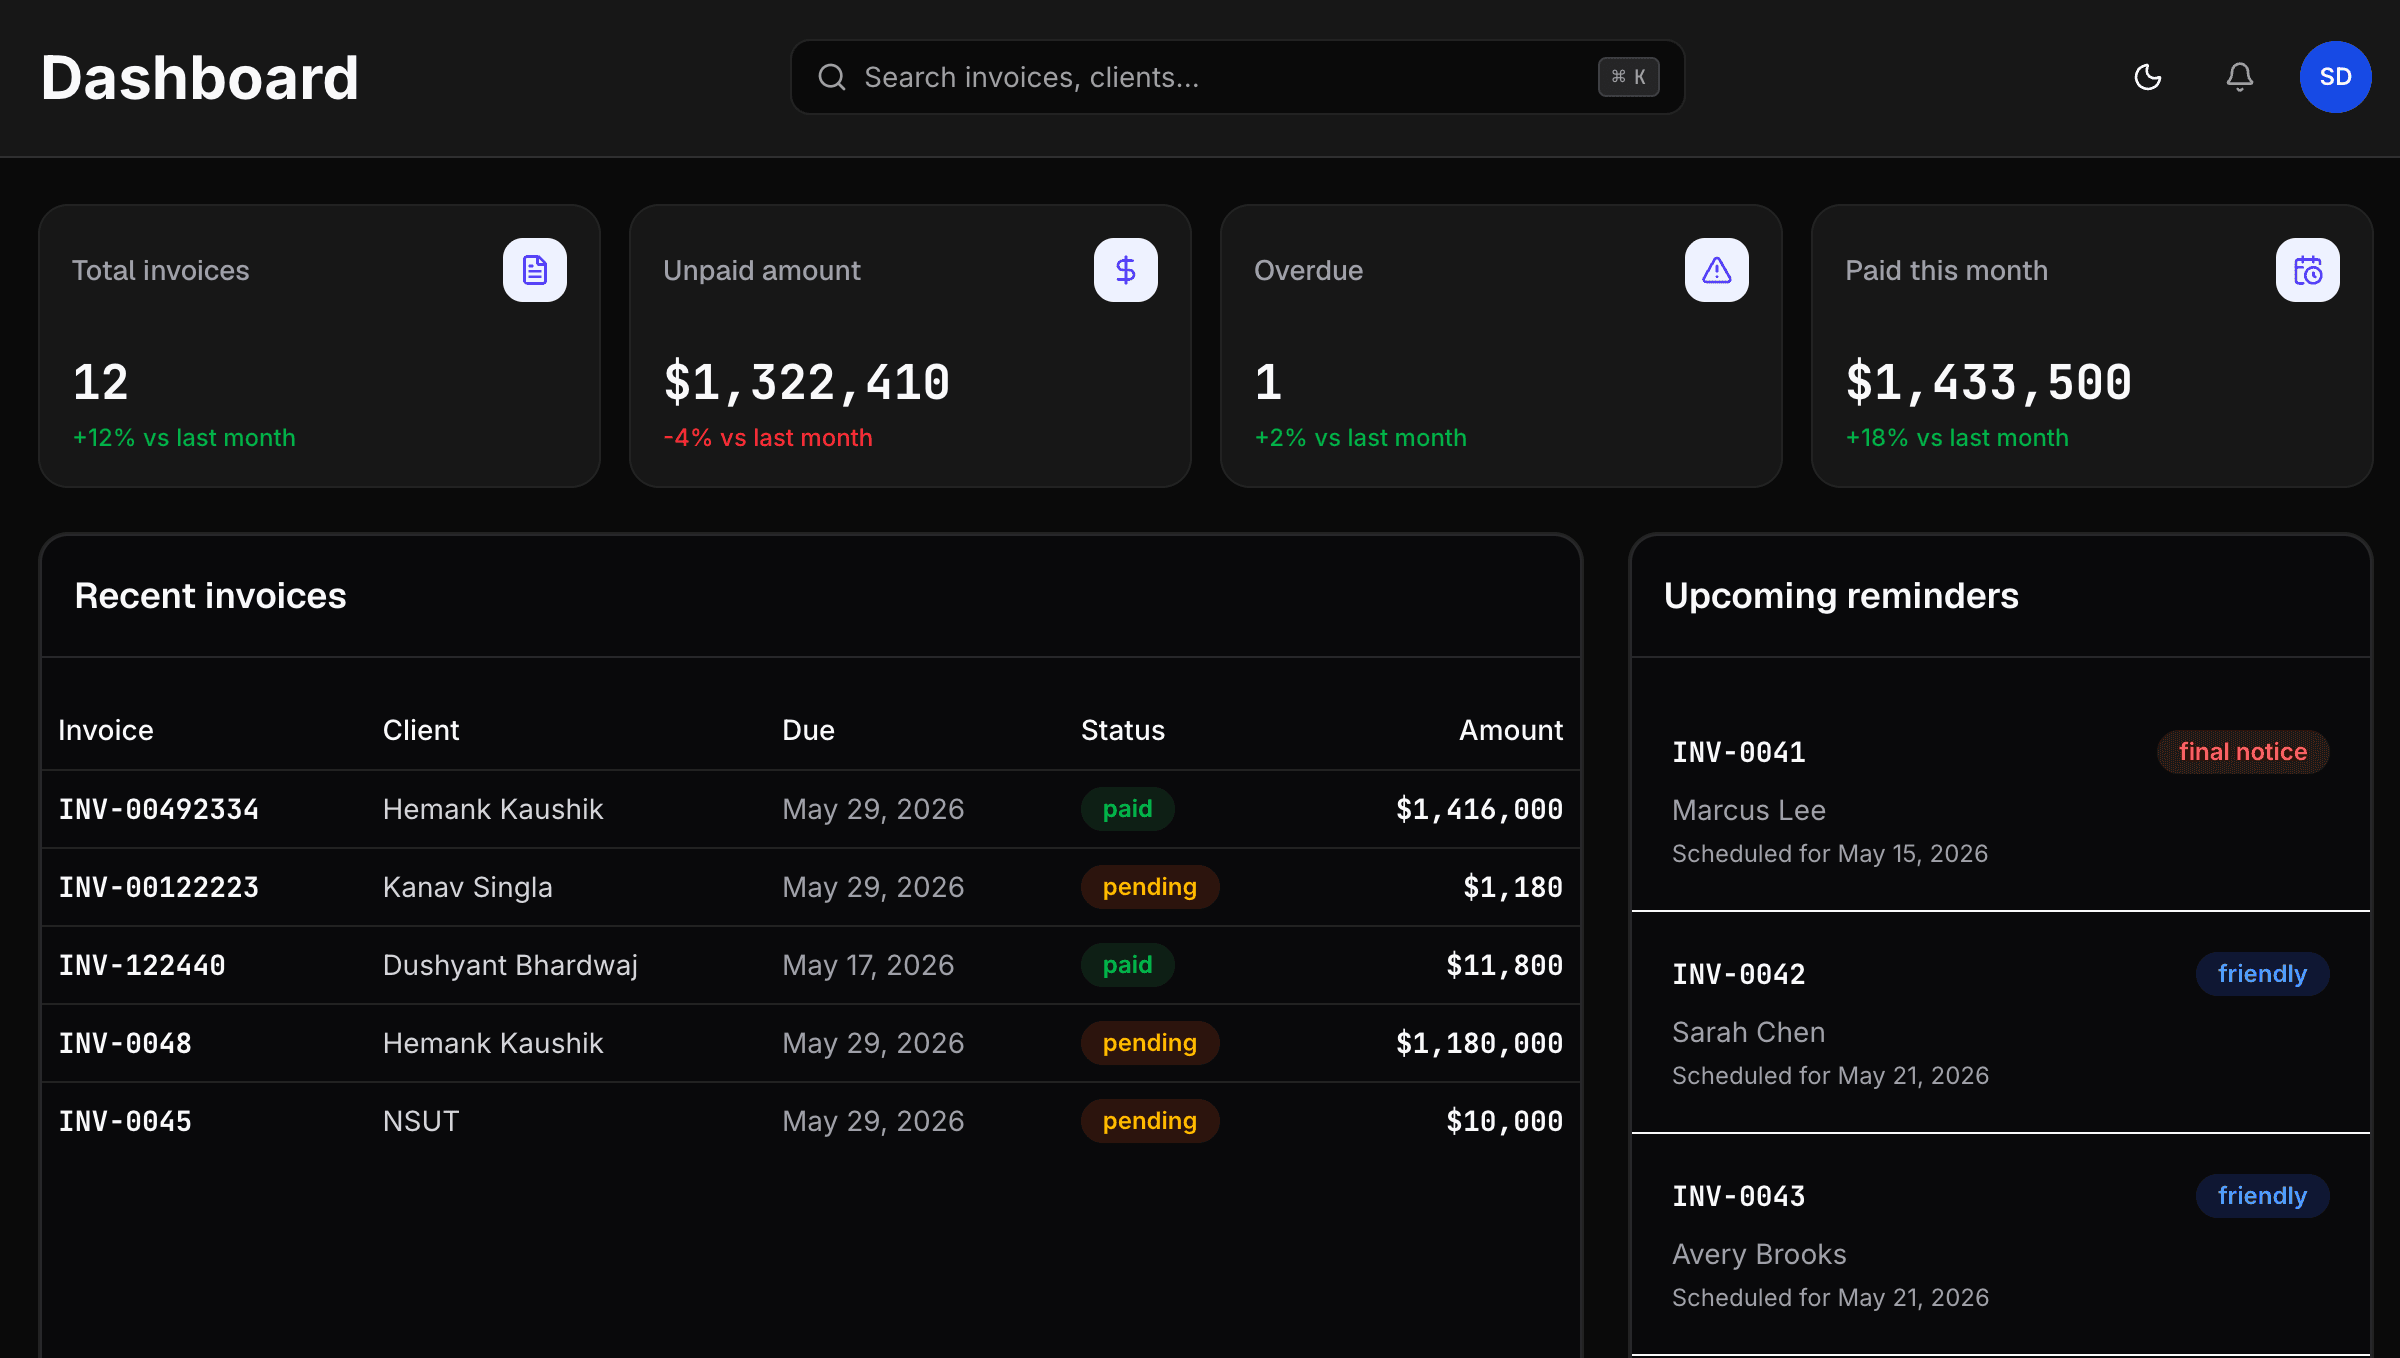Click the Invoice column header
Screen dimensions: 2400x1358
pyautogui.click(x=106, y=730)
